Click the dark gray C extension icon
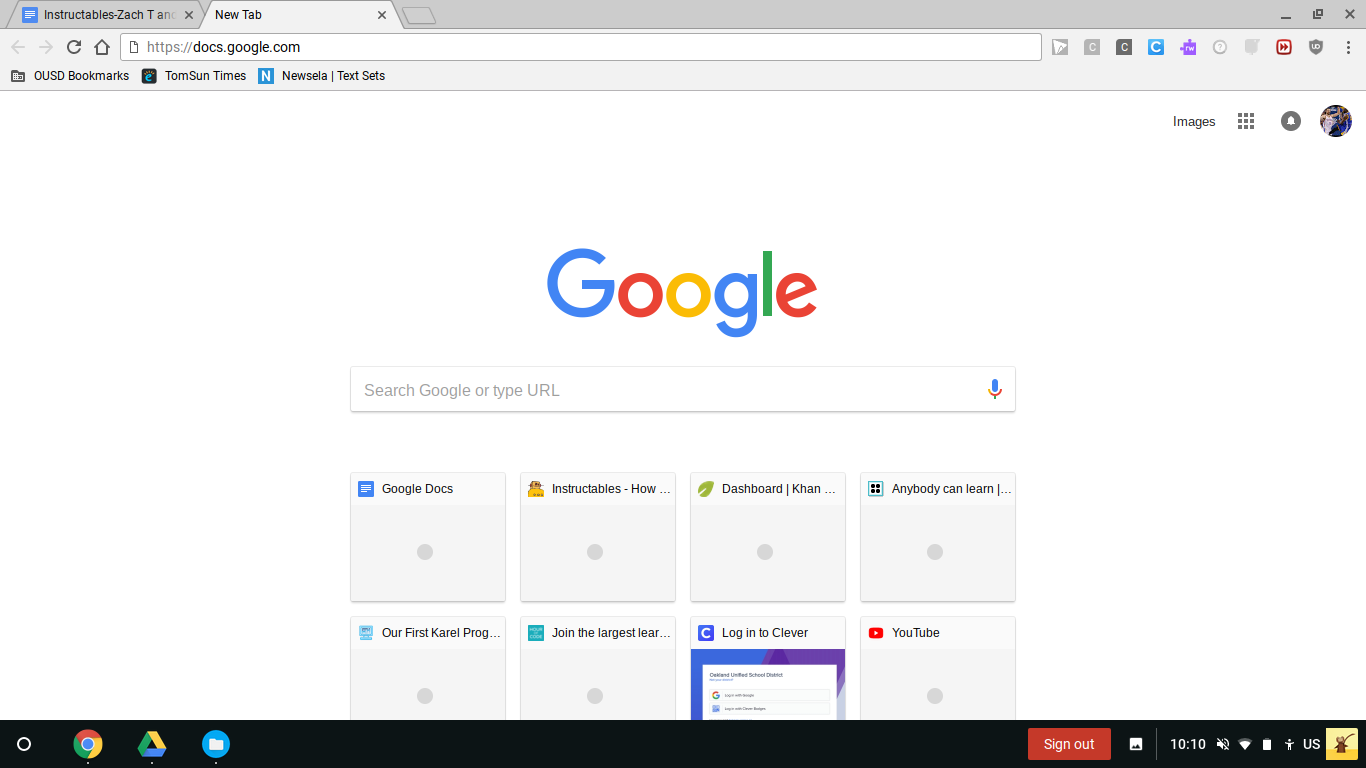This screenshot has height=768, width=1366. click(1124, 47)
